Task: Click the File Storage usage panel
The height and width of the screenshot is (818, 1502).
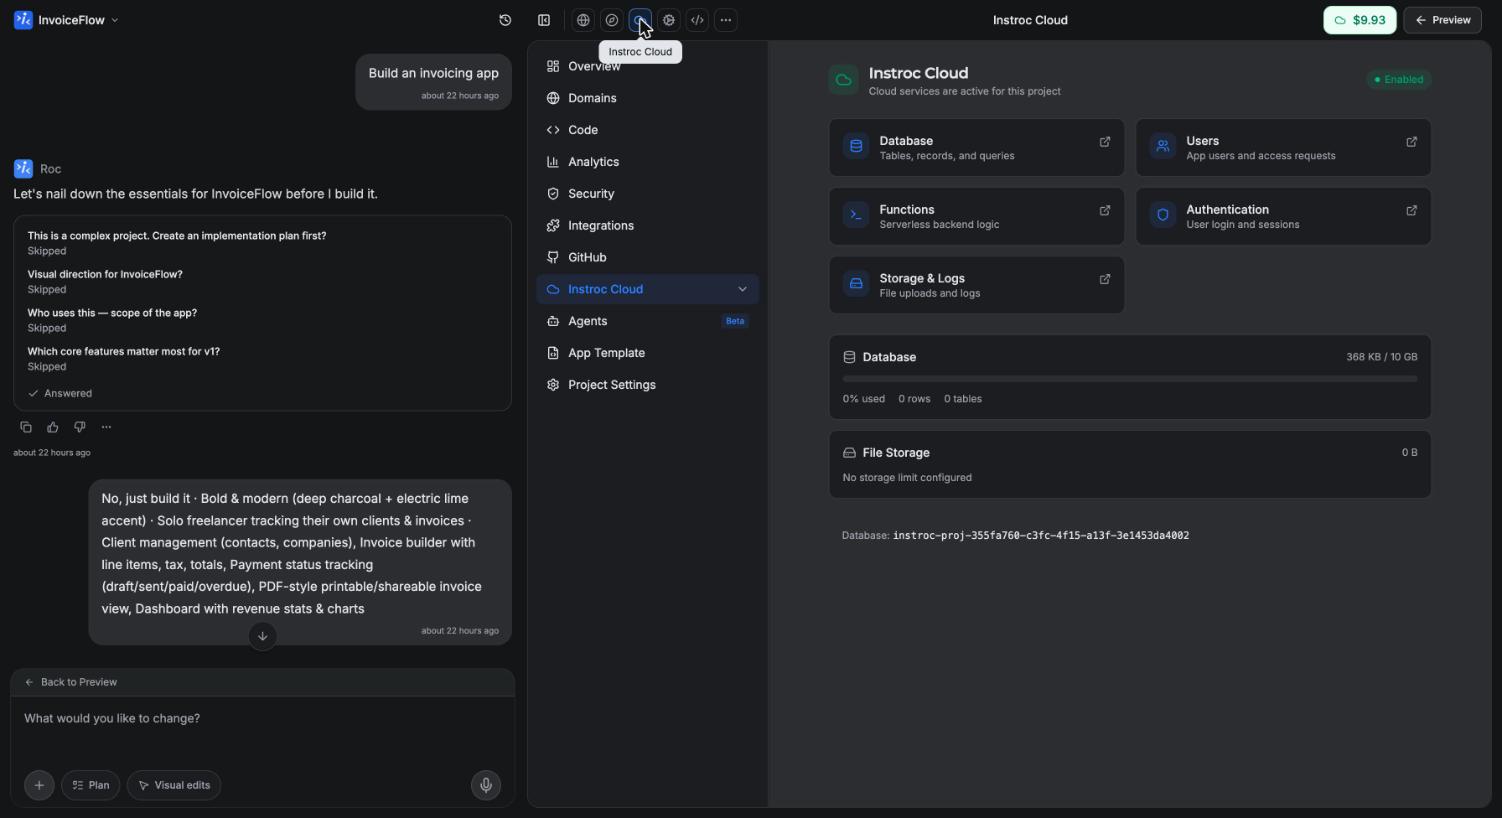Action: (1130, 464)
